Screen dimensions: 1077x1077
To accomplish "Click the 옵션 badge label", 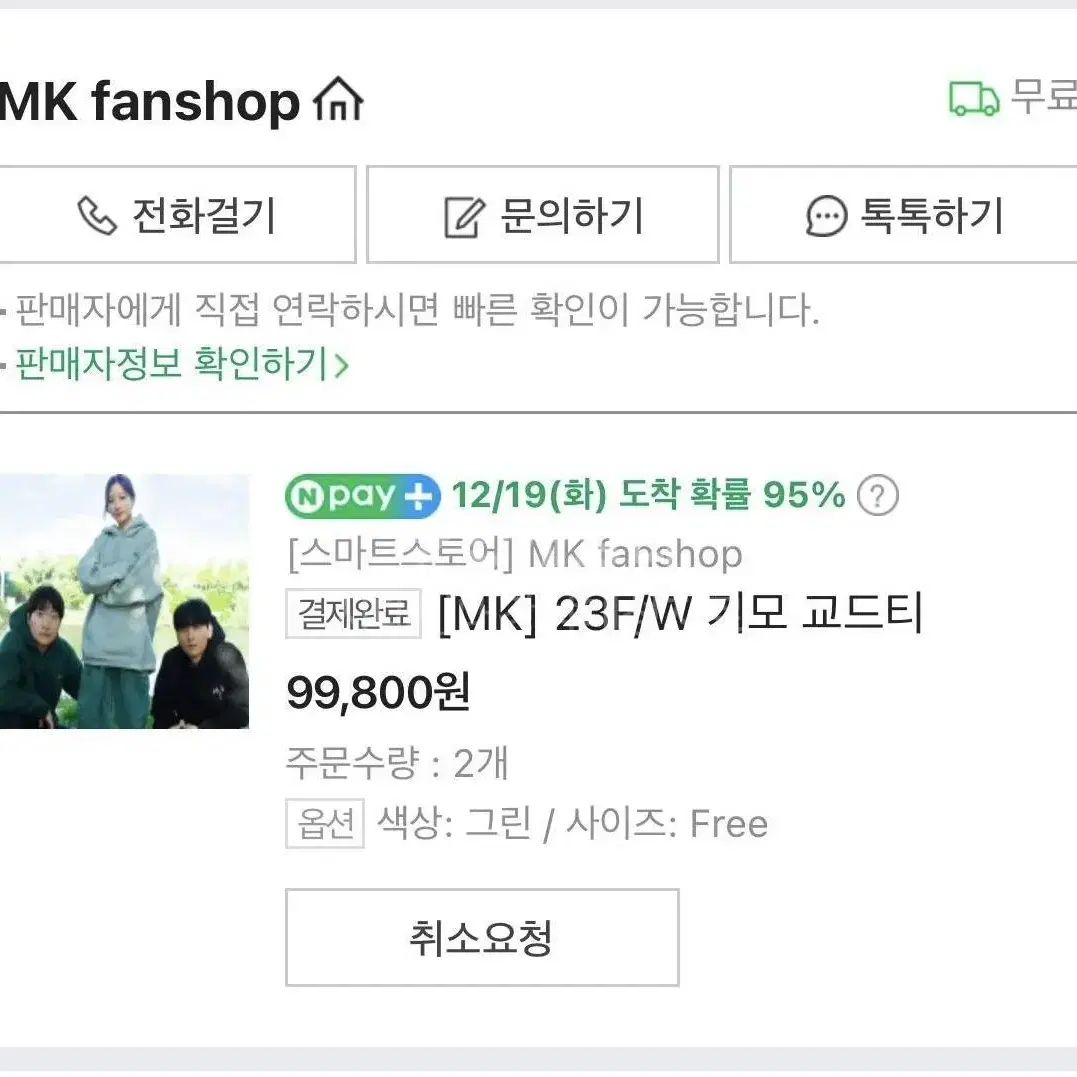I will (325, 824).
